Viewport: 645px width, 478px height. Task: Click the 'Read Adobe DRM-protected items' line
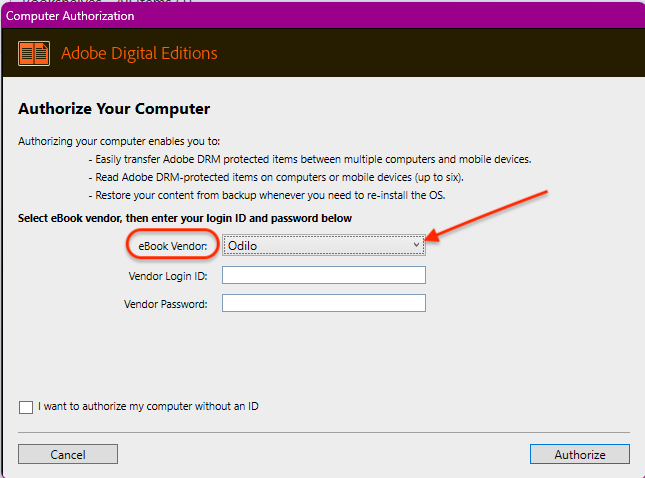(276, 177)
